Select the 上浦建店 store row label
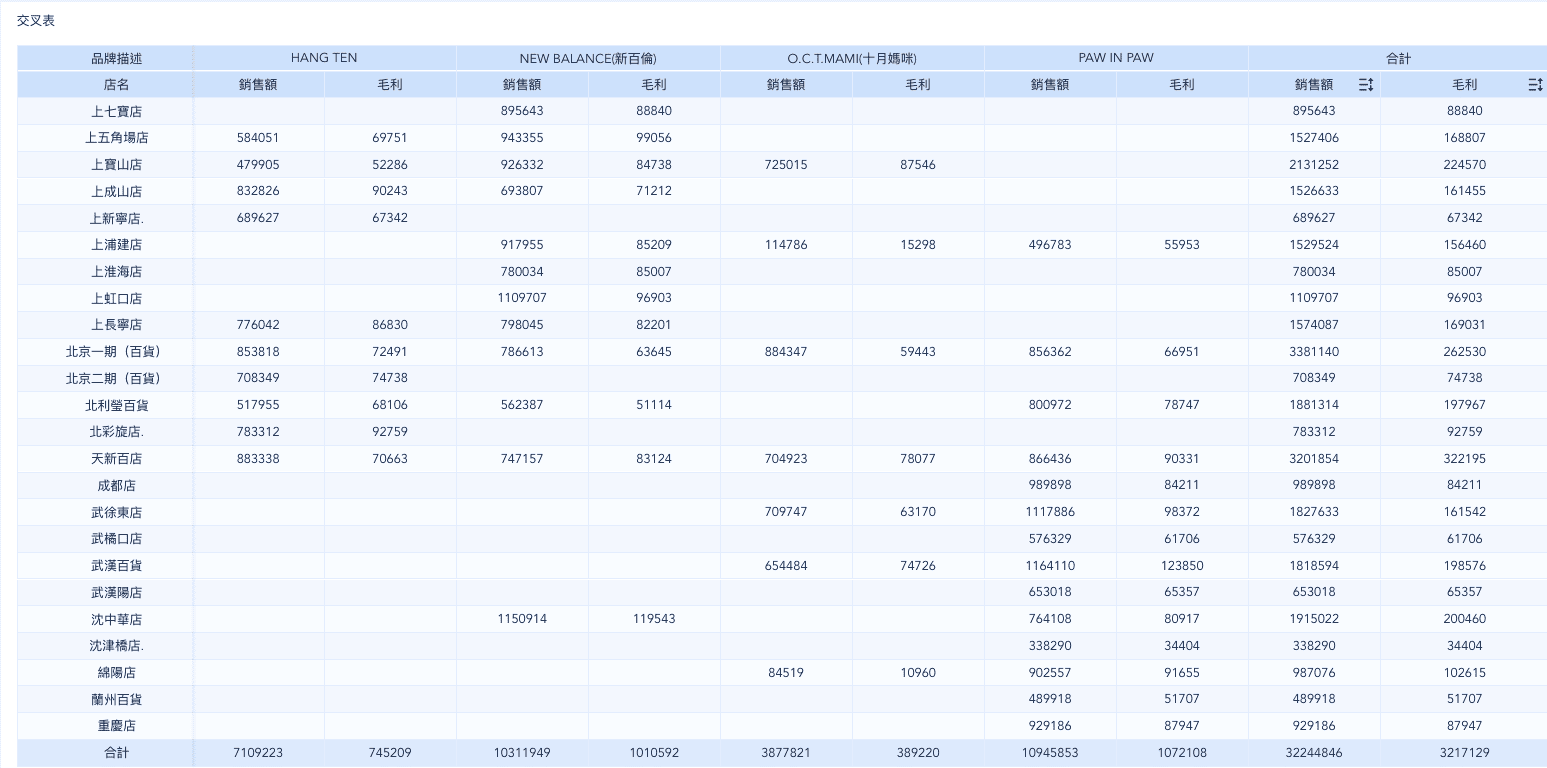 pyautogui.click(x=117, y=245)
